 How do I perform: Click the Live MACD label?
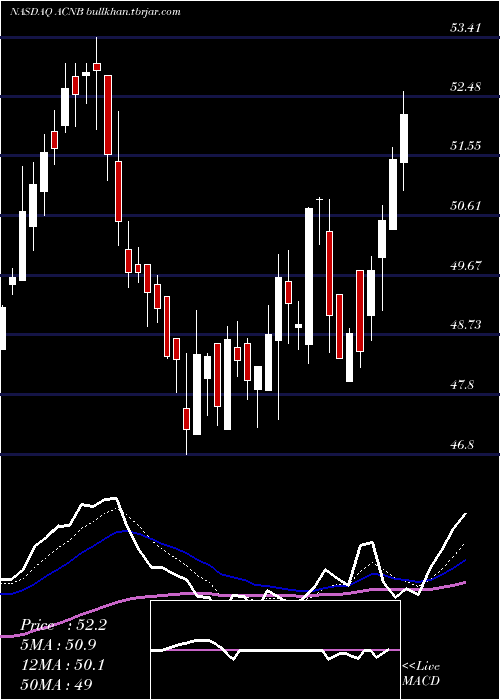tap(421, 673)
